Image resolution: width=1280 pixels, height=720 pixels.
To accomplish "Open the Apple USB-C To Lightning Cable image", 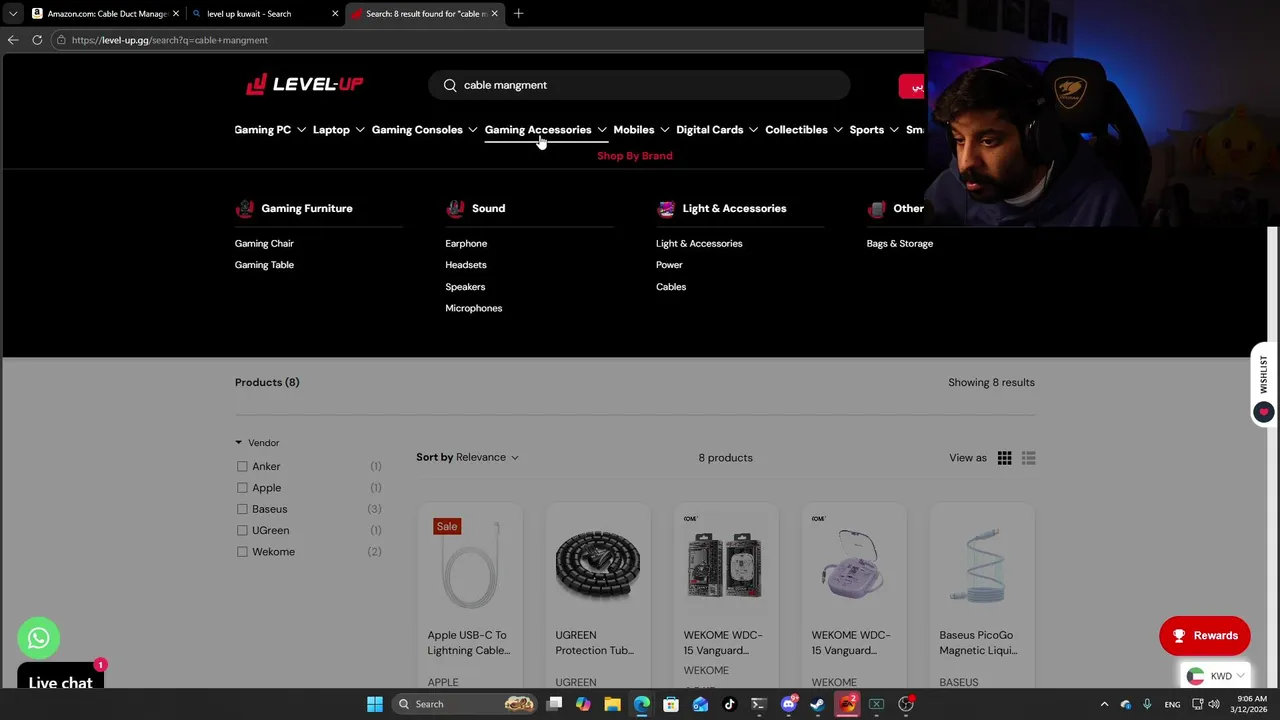I will pyautogui.click(x=470, y=565).
